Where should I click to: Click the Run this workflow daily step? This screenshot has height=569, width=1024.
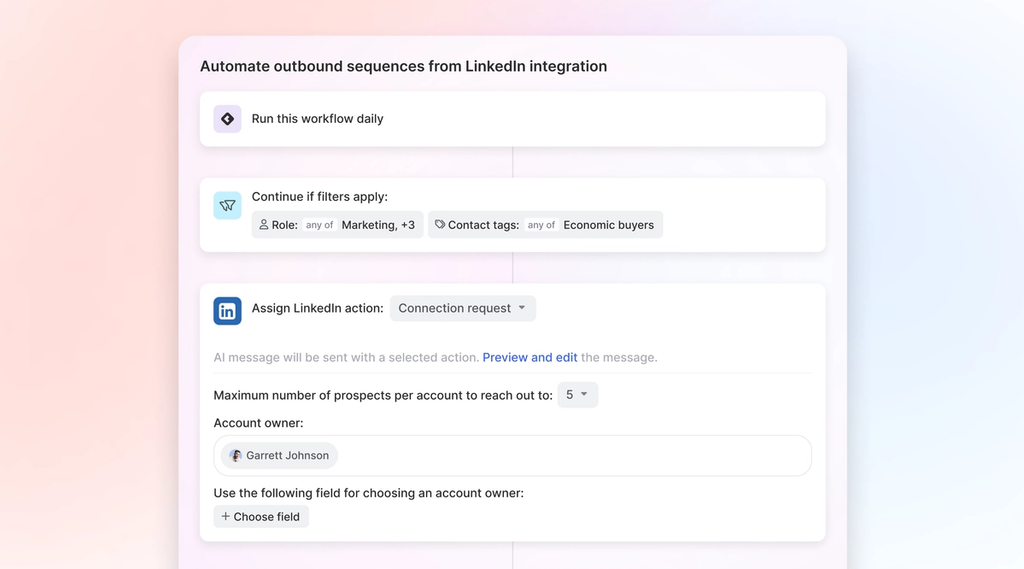coord(513,119)
